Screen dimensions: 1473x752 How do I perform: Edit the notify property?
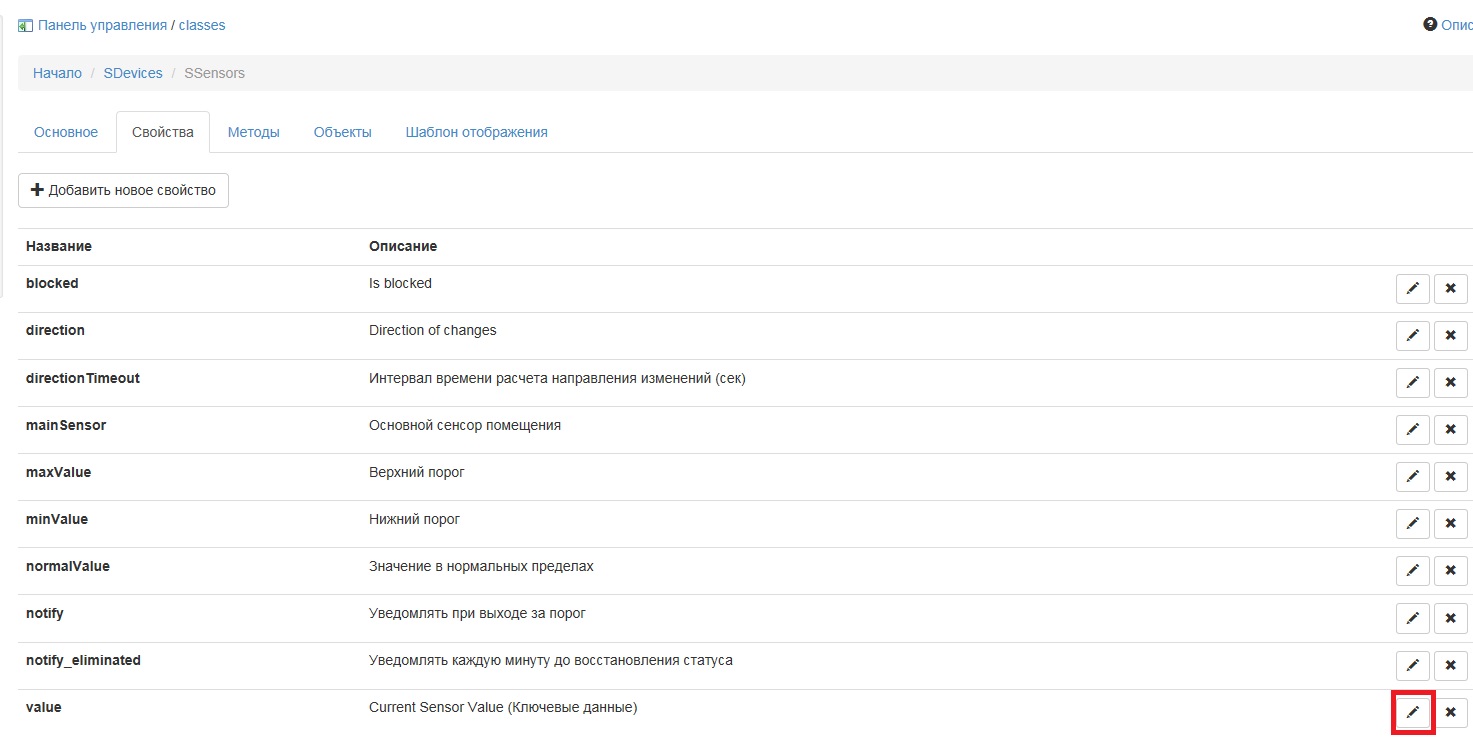(1412, 618)
